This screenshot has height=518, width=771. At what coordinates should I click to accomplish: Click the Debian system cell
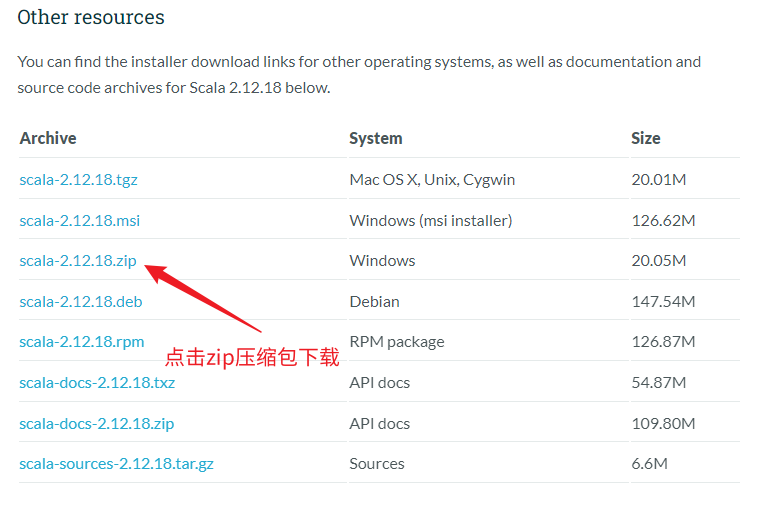[374, 301]
